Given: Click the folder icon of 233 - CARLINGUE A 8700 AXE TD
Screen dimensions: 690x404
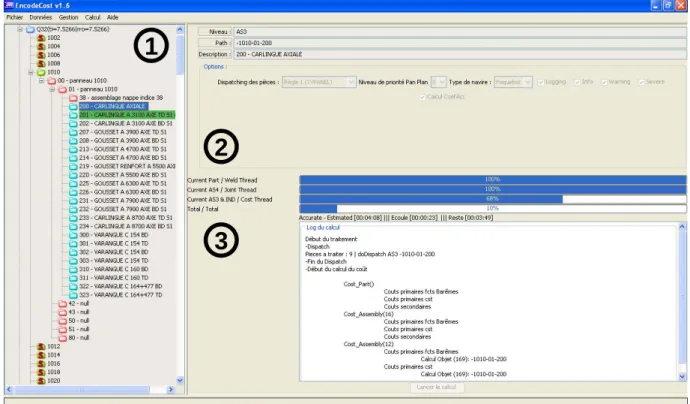Looking at the screenshot, I should click(73, 218).
